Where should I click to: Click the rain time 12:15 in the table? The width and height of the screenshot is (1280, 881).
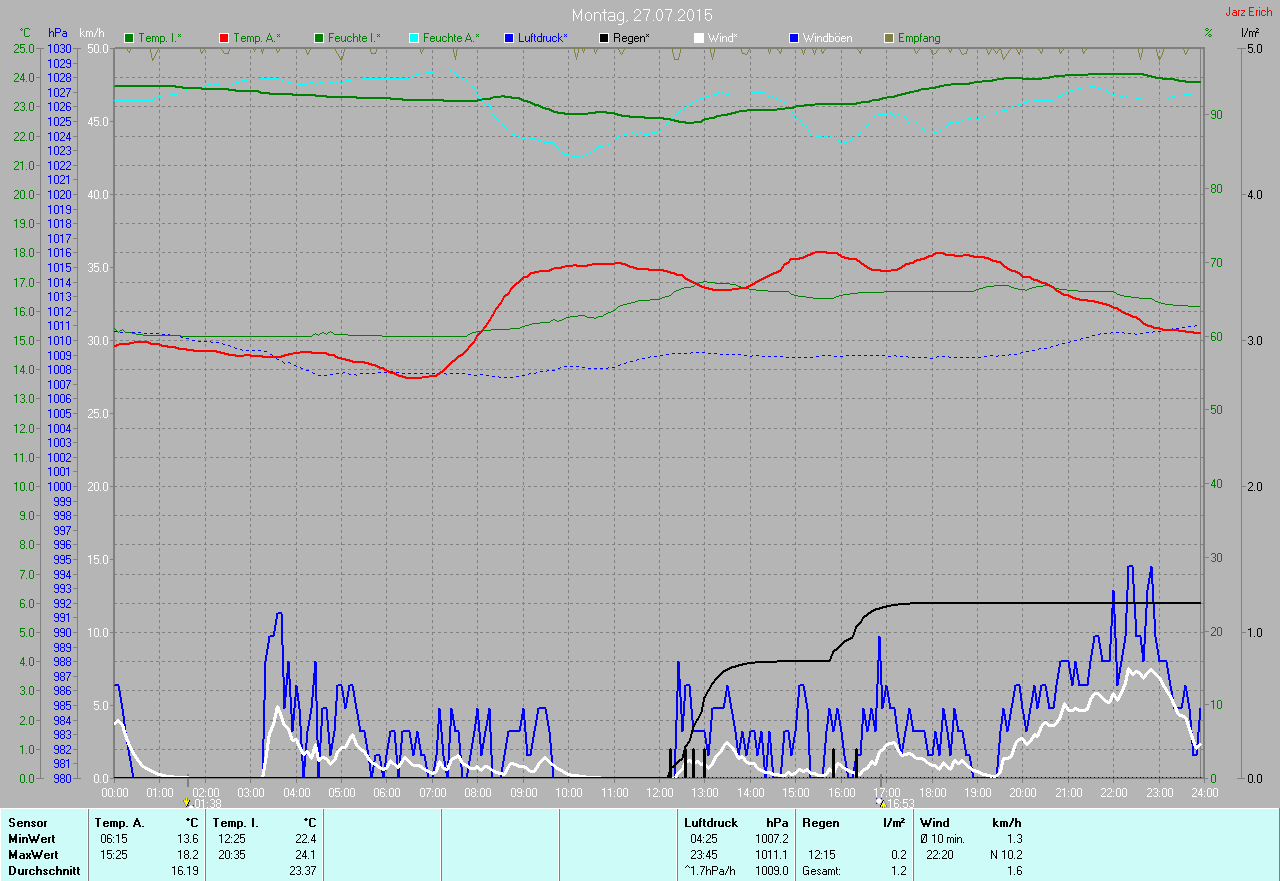click(x=822, y=855)
